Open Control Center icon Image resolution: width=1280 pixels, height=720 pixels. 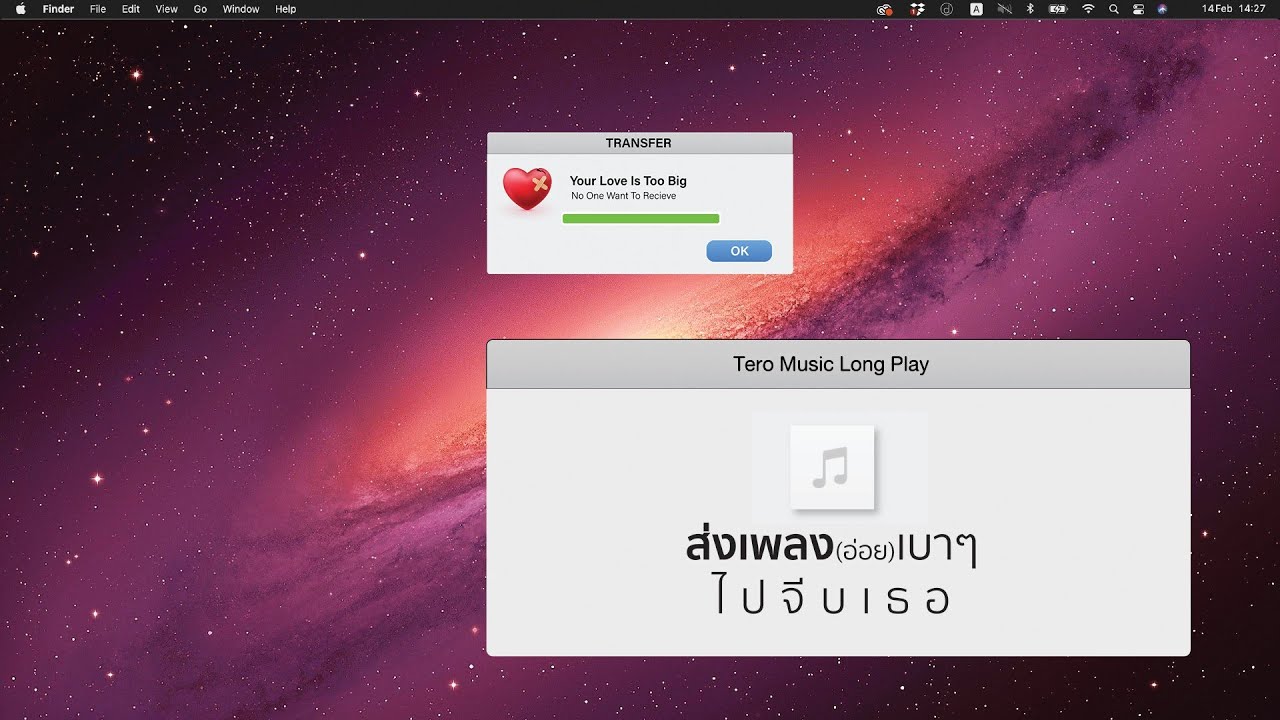[1138, 9]
